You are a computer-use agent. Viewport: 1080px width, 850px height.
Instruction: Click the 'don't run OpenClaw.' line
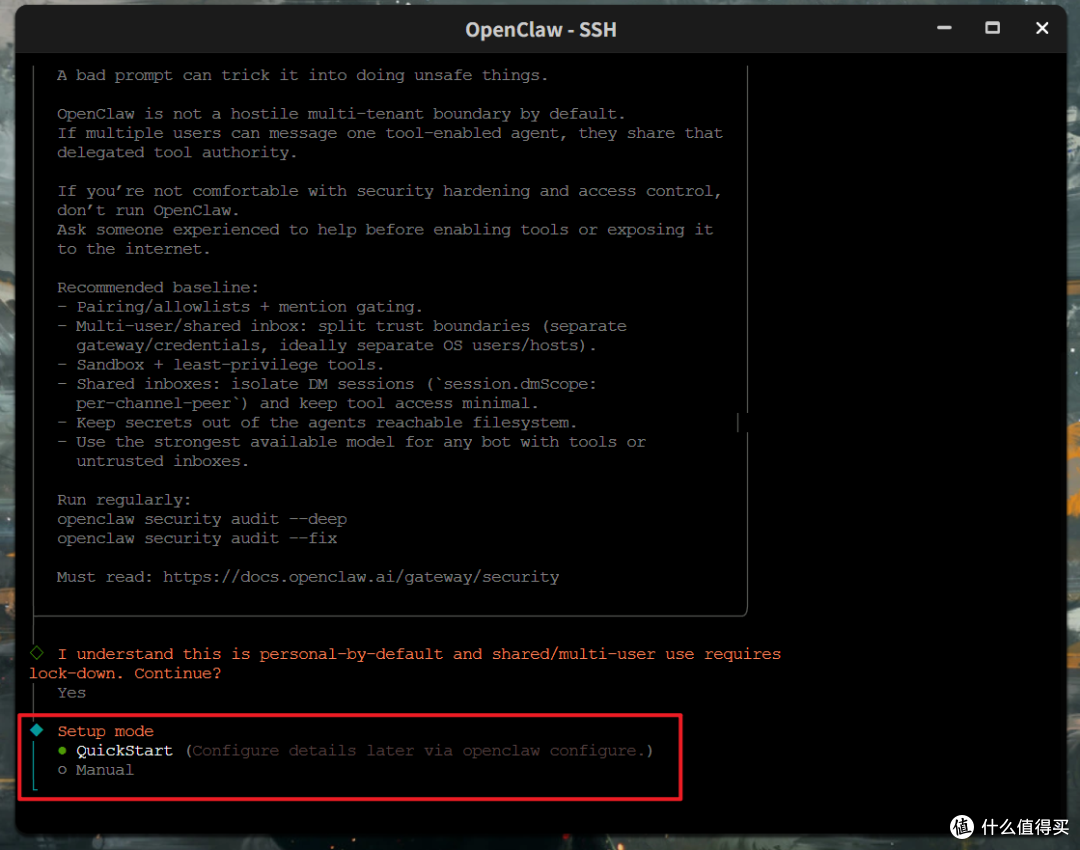click(148, 211)
